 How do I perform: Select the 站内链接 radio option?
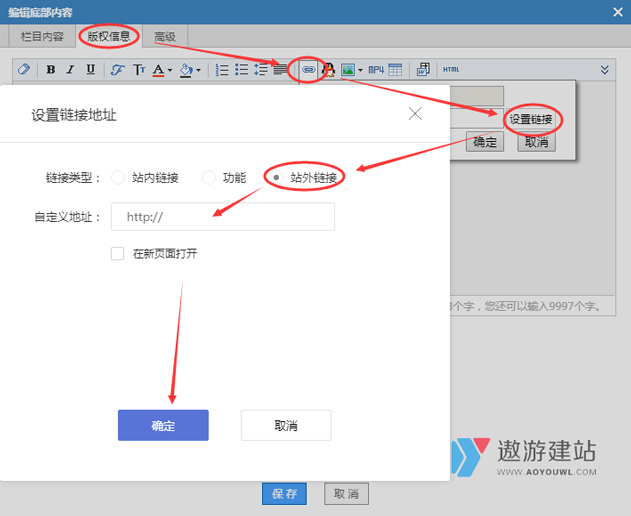(x=118, y=178)
